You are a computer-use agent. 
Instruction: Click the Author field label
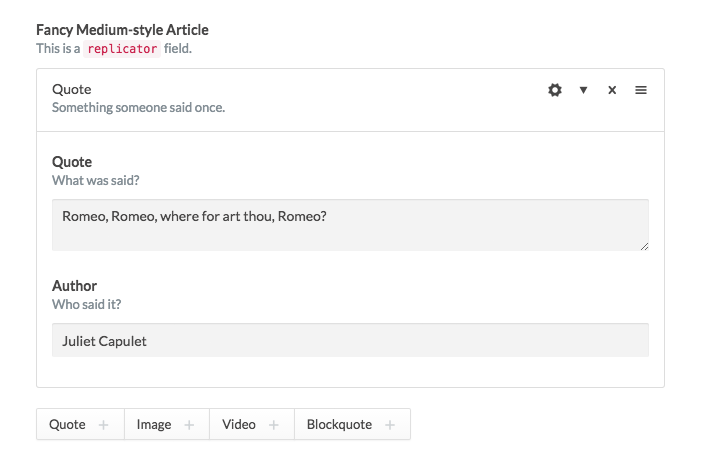tap(75, 286)
